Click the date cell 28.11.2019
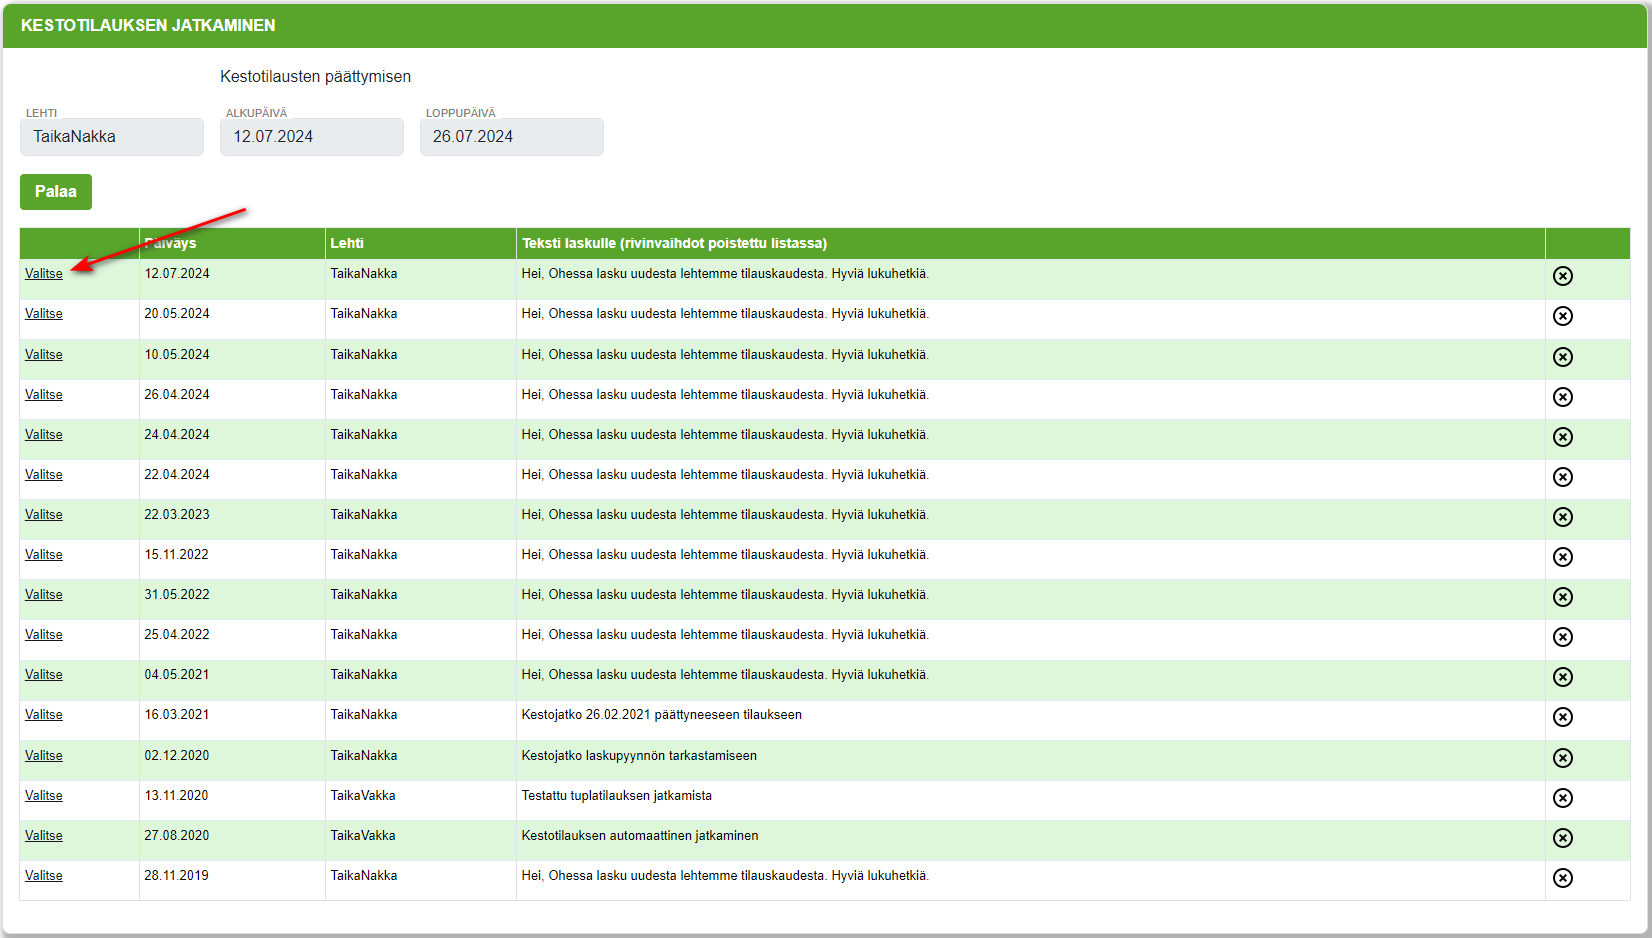Viewport: 1652px width, 938px height. pyautogui.click(x=177, y=876)
